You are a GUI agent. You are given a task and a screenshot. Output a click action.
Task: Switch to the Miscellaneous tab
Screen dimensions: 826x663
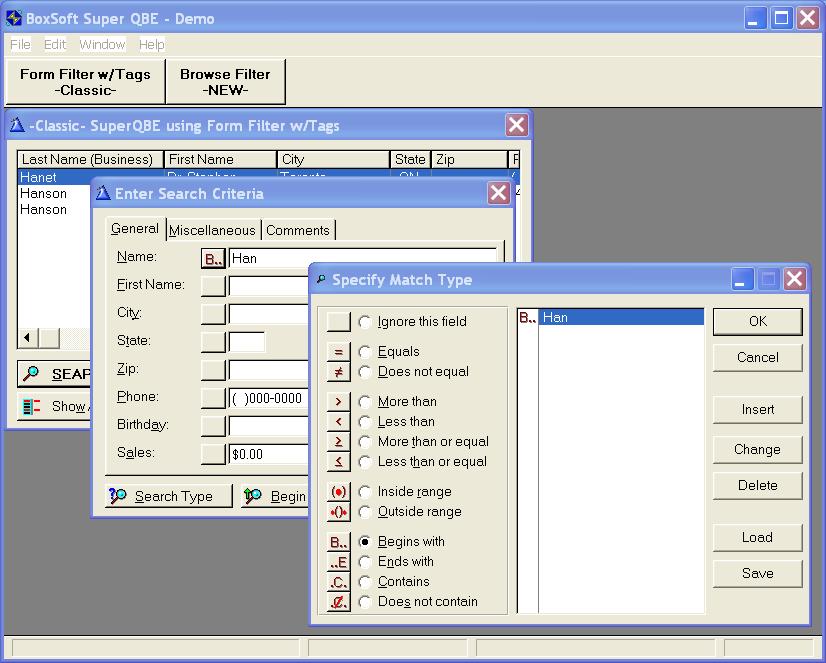212,230
